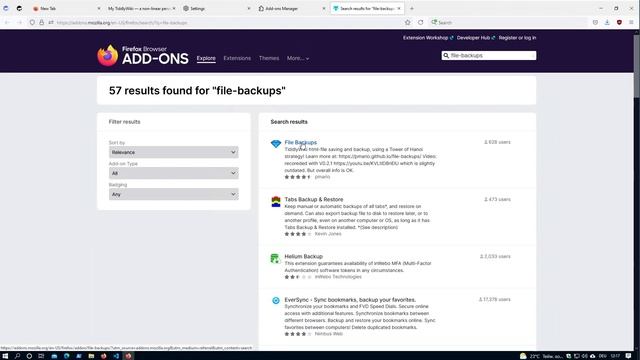Open the More menu in navigation
640x360 pixels.
[x=298, y=58]
